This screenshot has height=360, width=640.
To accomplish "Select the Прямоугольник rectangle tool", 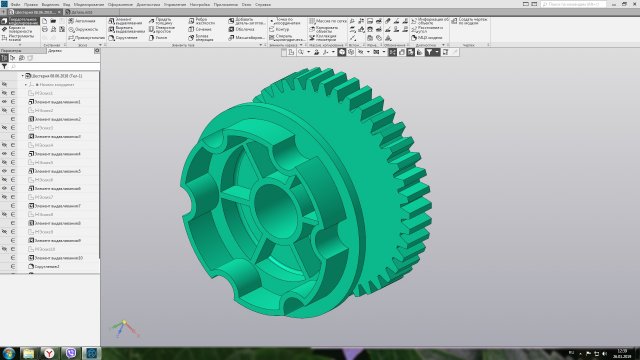I will pos(86,38).
